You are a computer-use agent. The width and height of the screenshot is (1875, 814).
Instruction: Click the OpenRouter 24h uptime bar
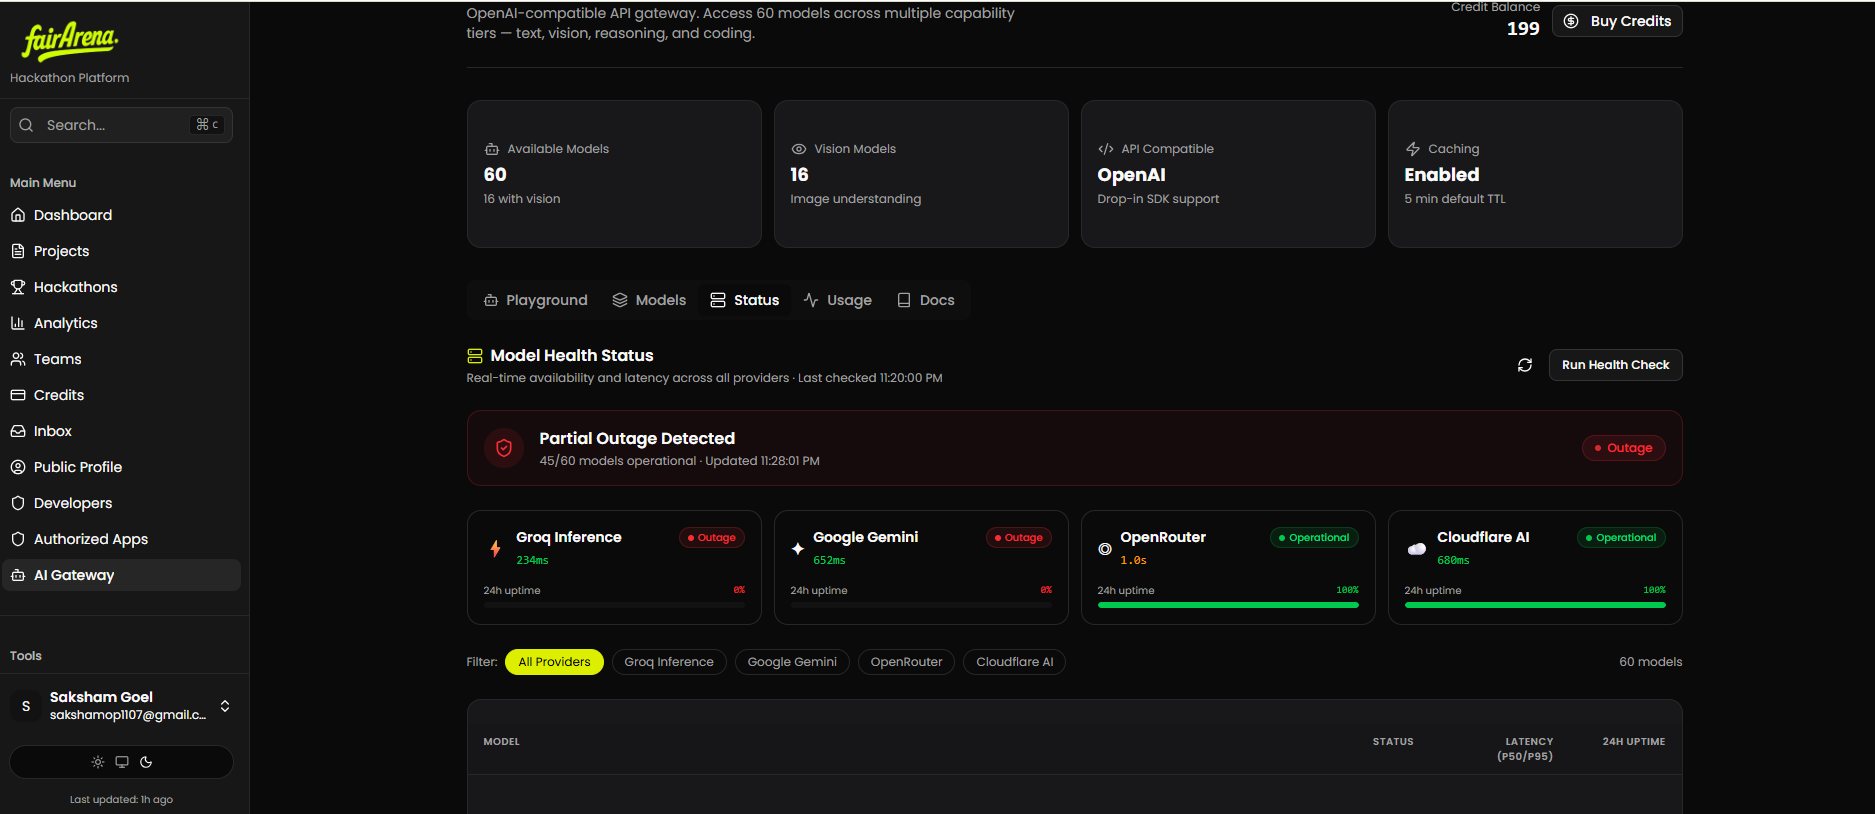click(1228, 605)
